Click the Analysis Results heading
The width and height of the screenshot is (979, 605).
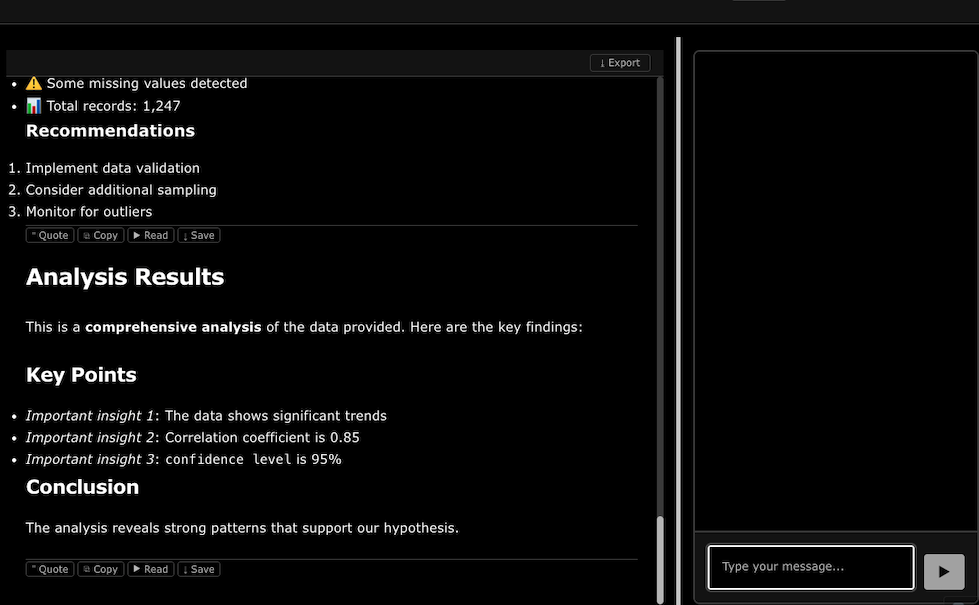tap(125, 277)
